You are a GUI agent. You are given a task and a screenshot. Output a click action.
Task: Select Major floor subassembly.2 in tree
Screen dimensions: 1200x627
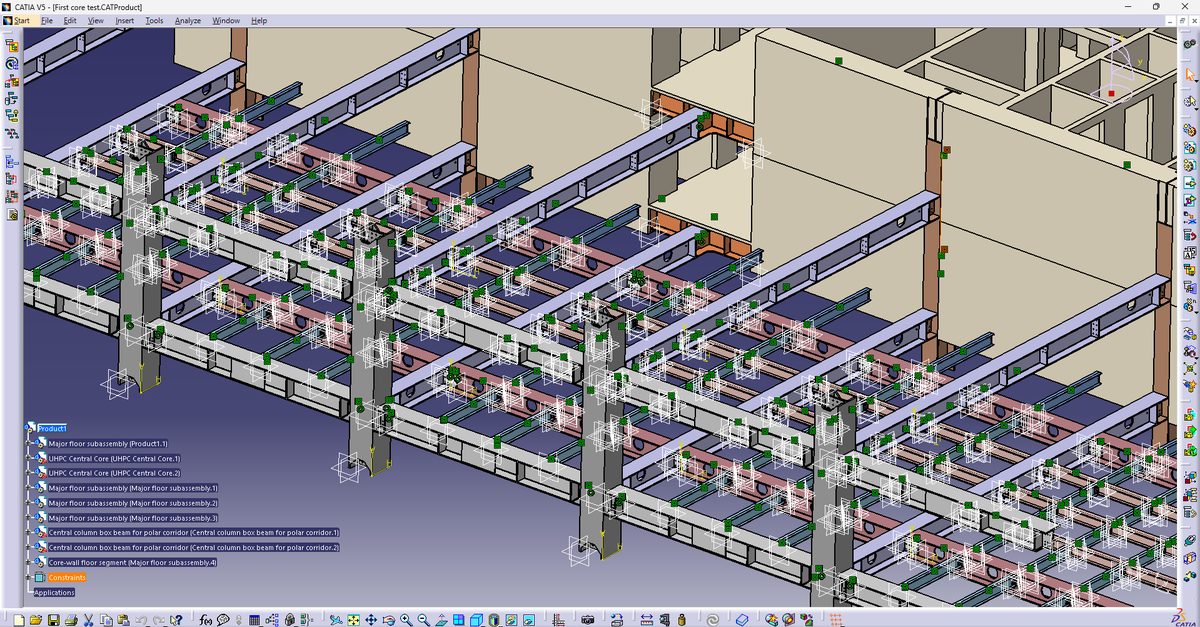133,503
